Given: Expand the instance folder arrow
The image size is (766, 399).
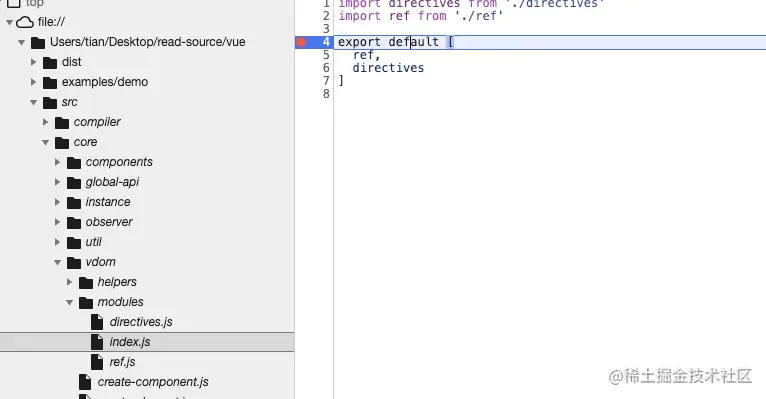Looking at the screenshot, I should (x=57, y=202).
